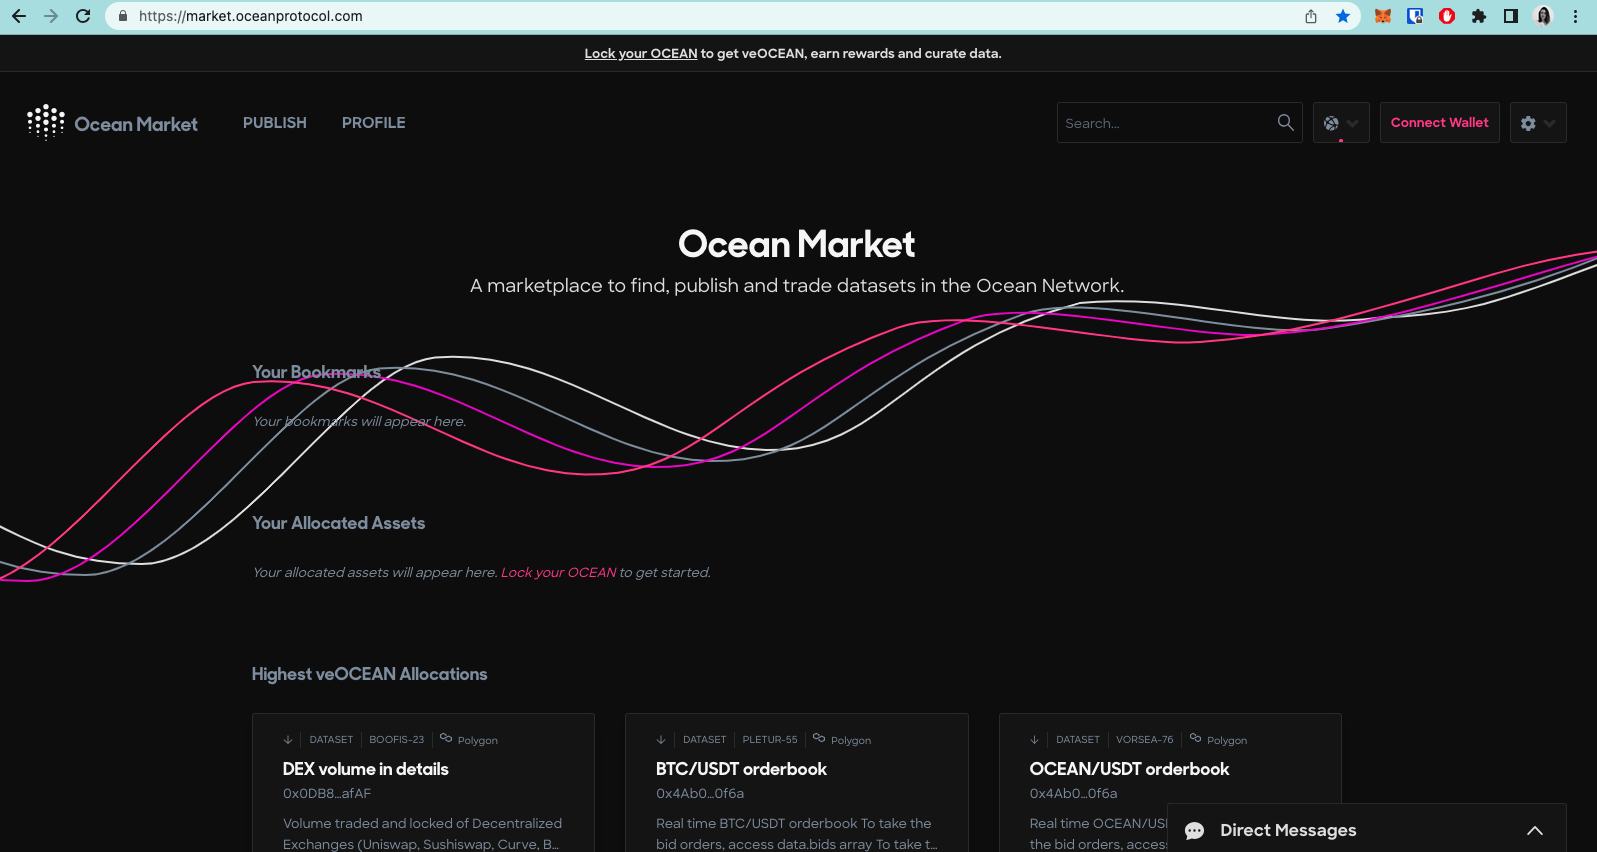
Task: Click download icon on OCEAN/USDT orderbook card
Action: (1034, 740)
